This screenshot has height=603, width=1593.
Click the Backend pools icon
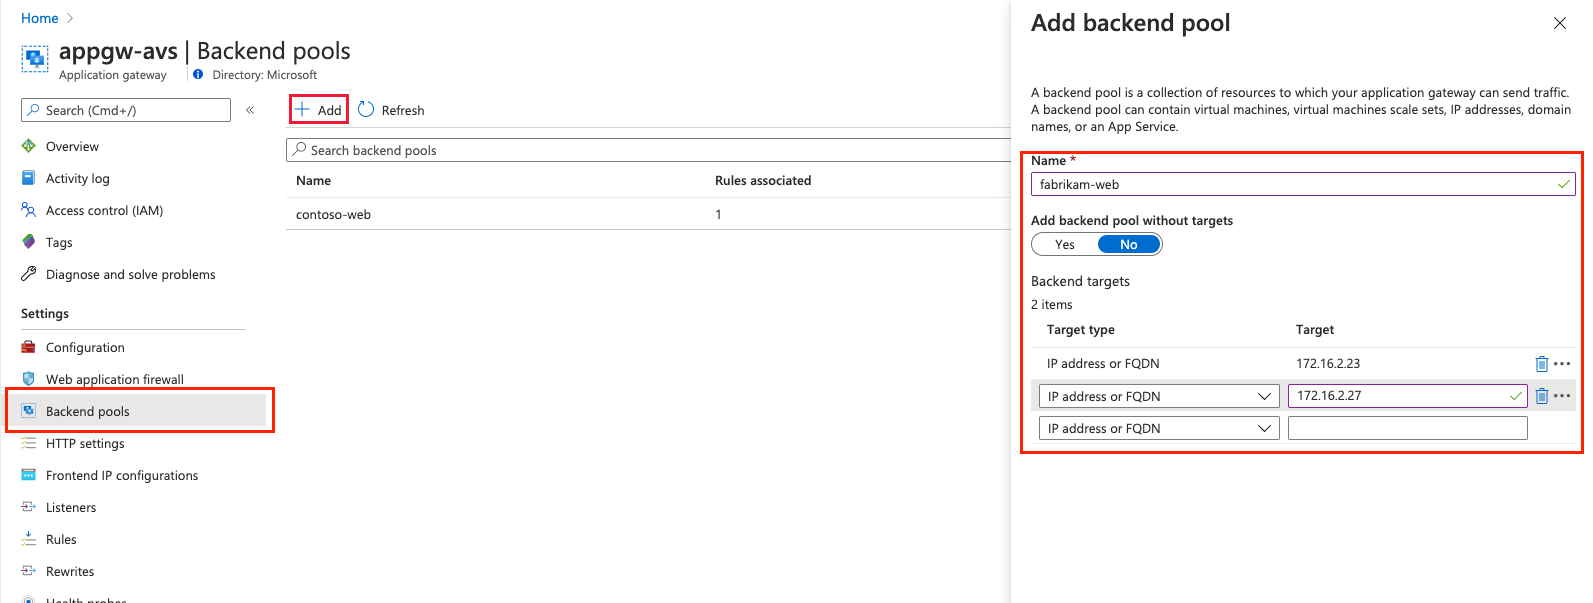pos(29,411)
